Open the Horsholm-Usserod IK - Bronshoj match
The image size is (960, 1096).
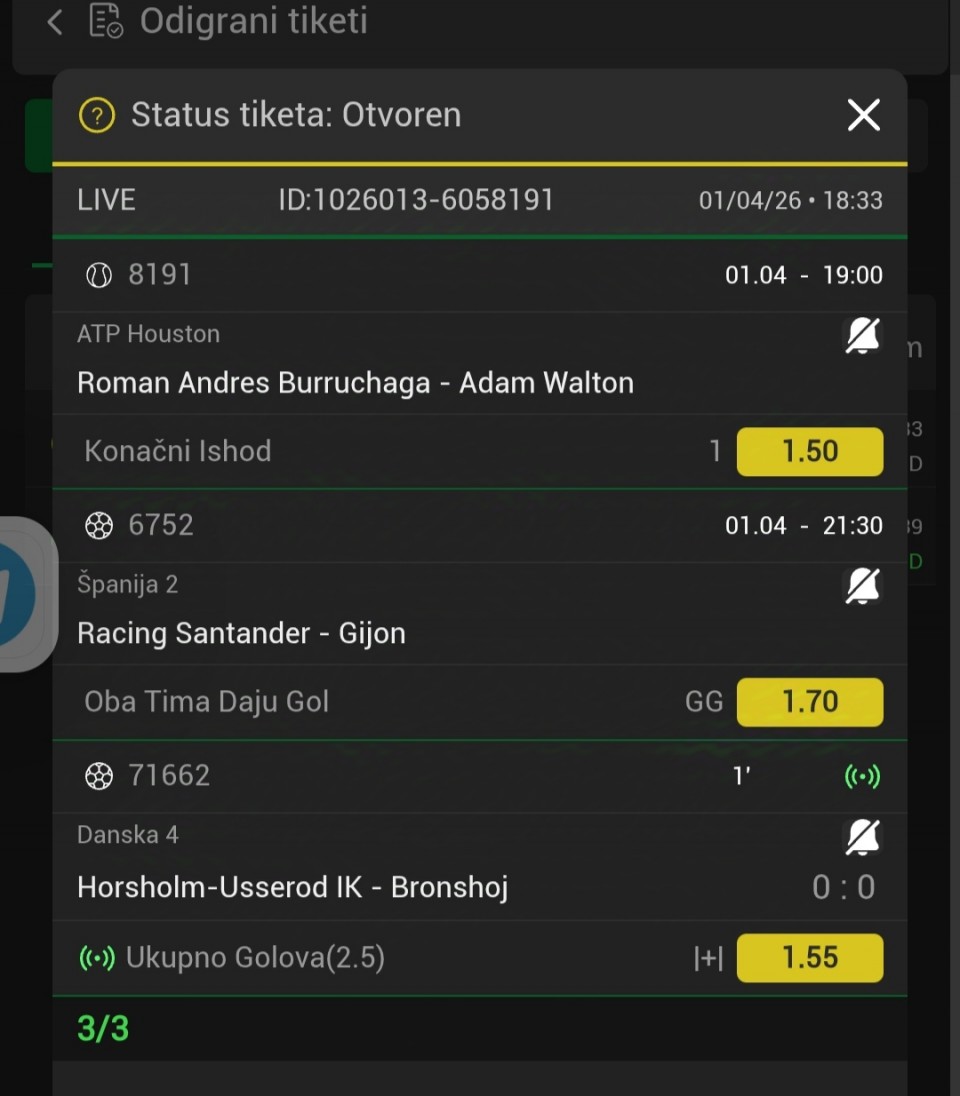292,888
